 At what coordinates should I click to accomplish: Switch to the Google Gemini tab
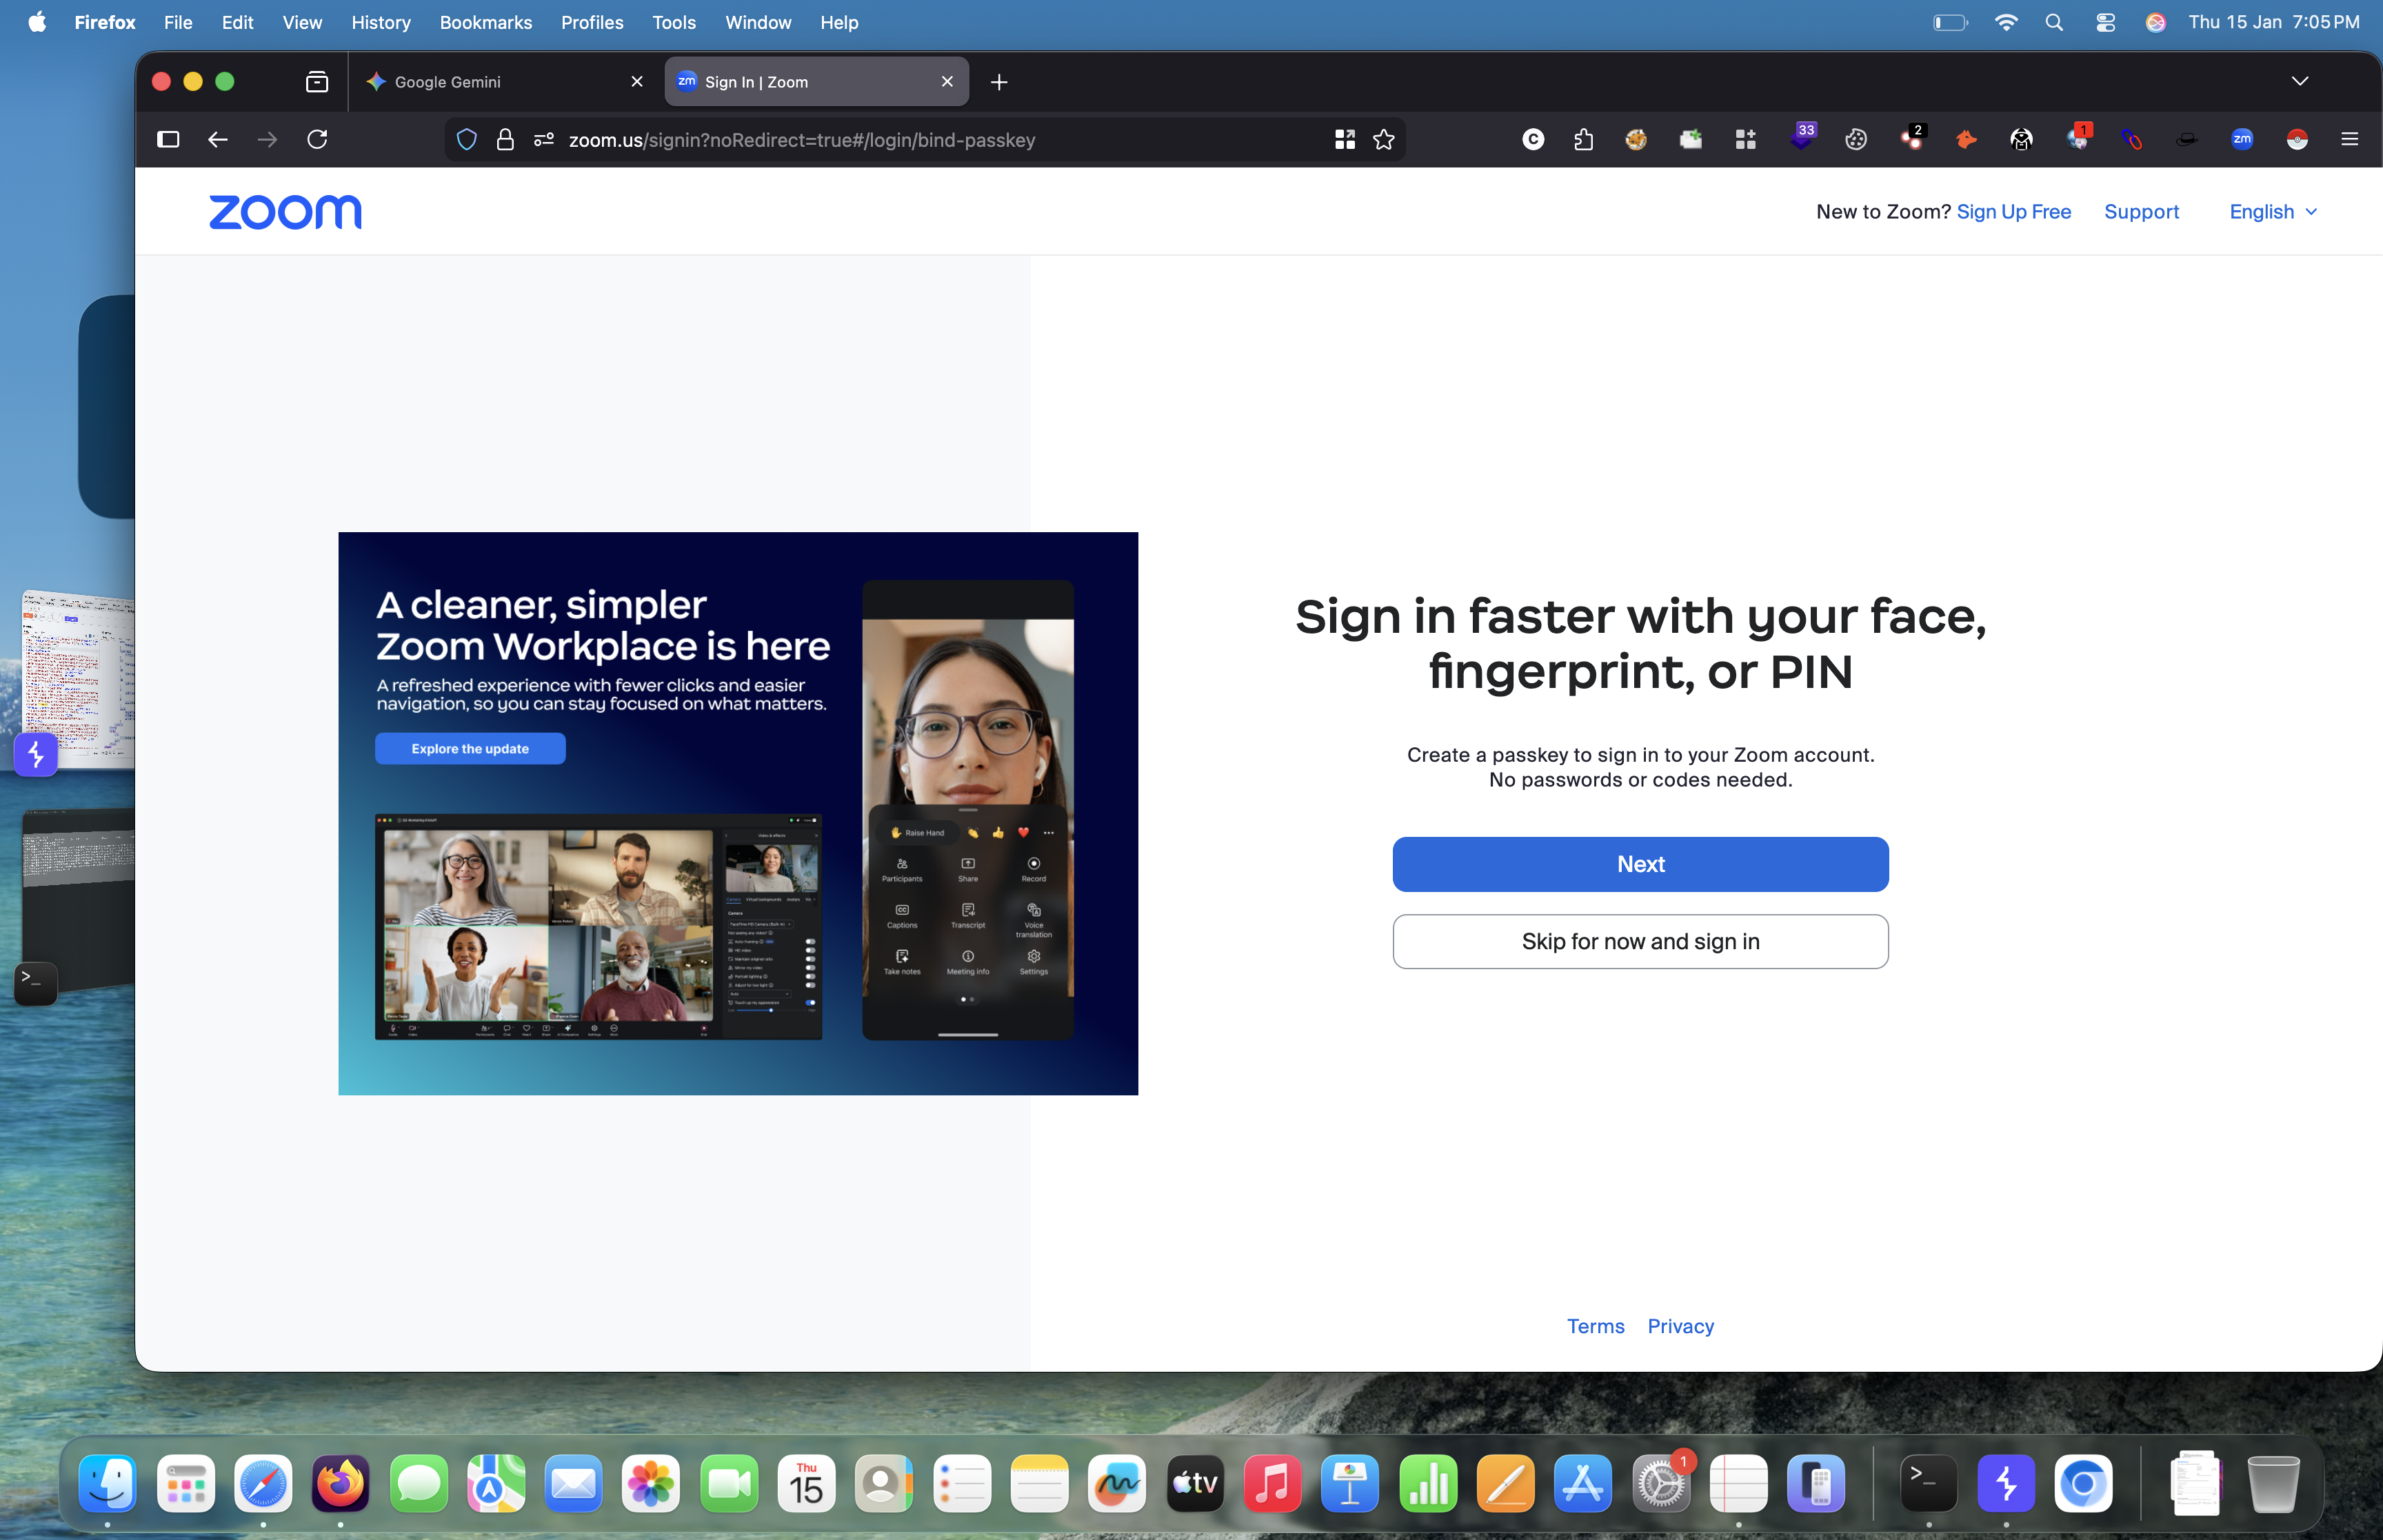click(448, 82)
